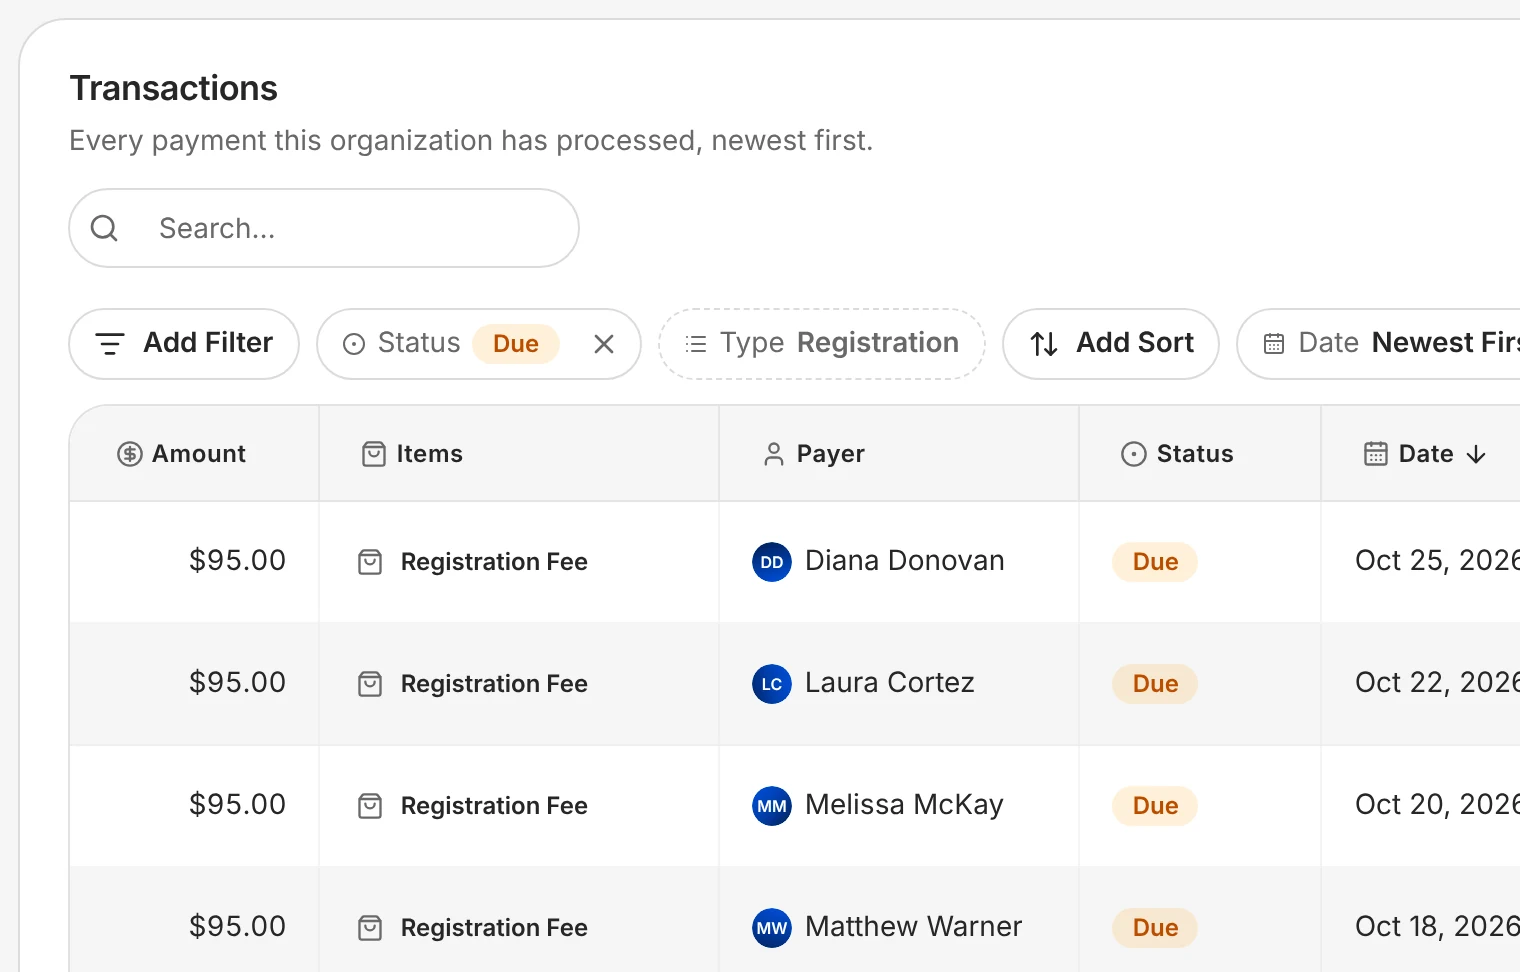Select the payer name Diana Donovan
Image resolution: width=1520 pixels, height=972 pixels.
905,561
